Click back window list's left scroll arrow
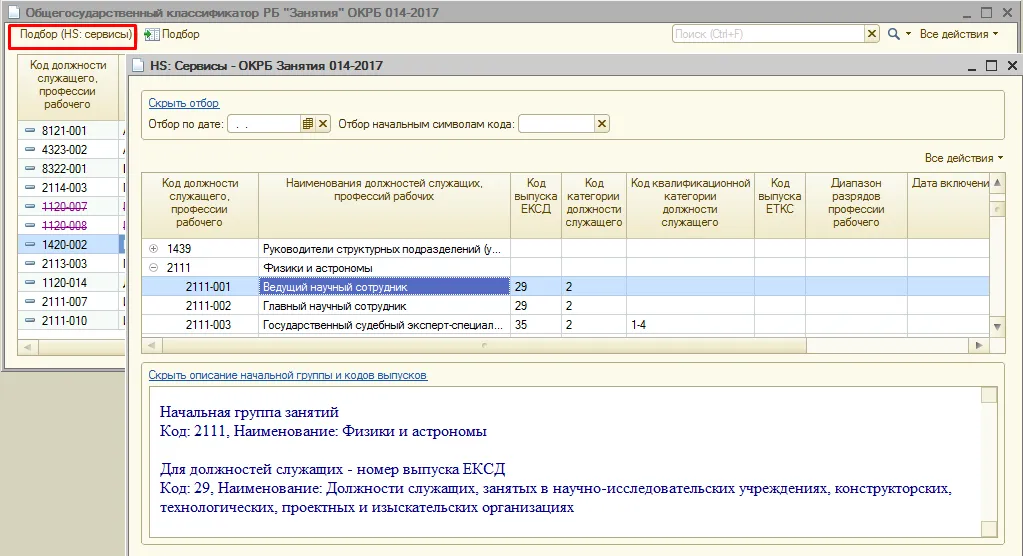Image resolution: width=1023 pixels, height=556 pixels. coord(27,347)
